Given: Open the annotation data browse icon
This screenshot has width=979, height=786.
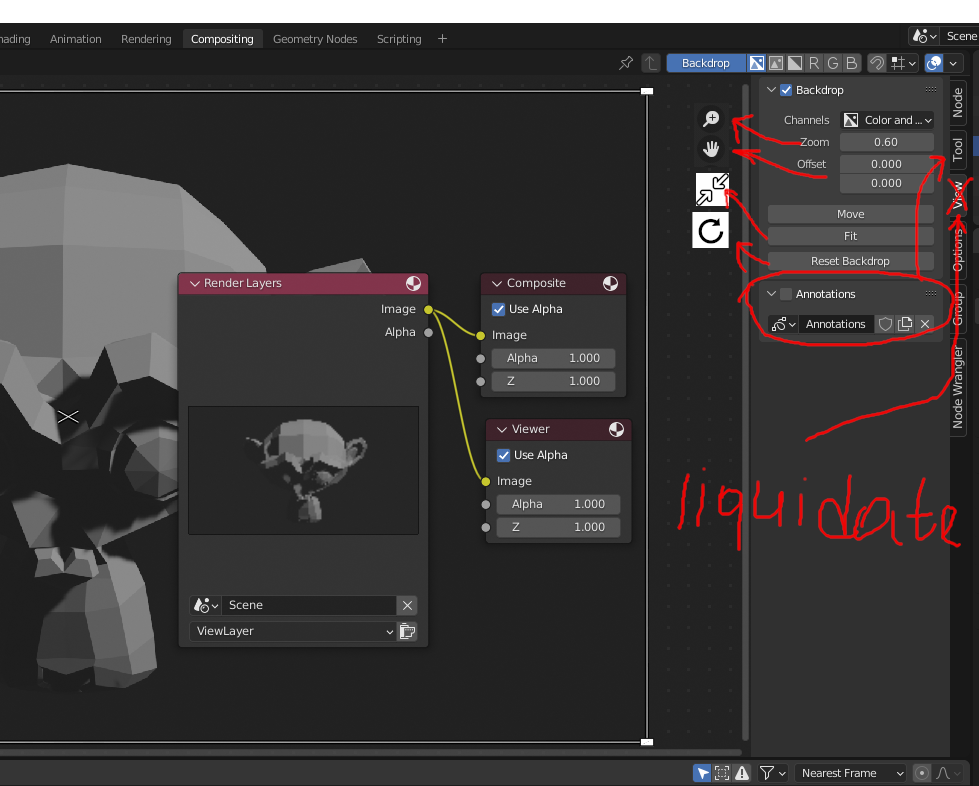Looking at the screenshot, I should click(784, 324).
